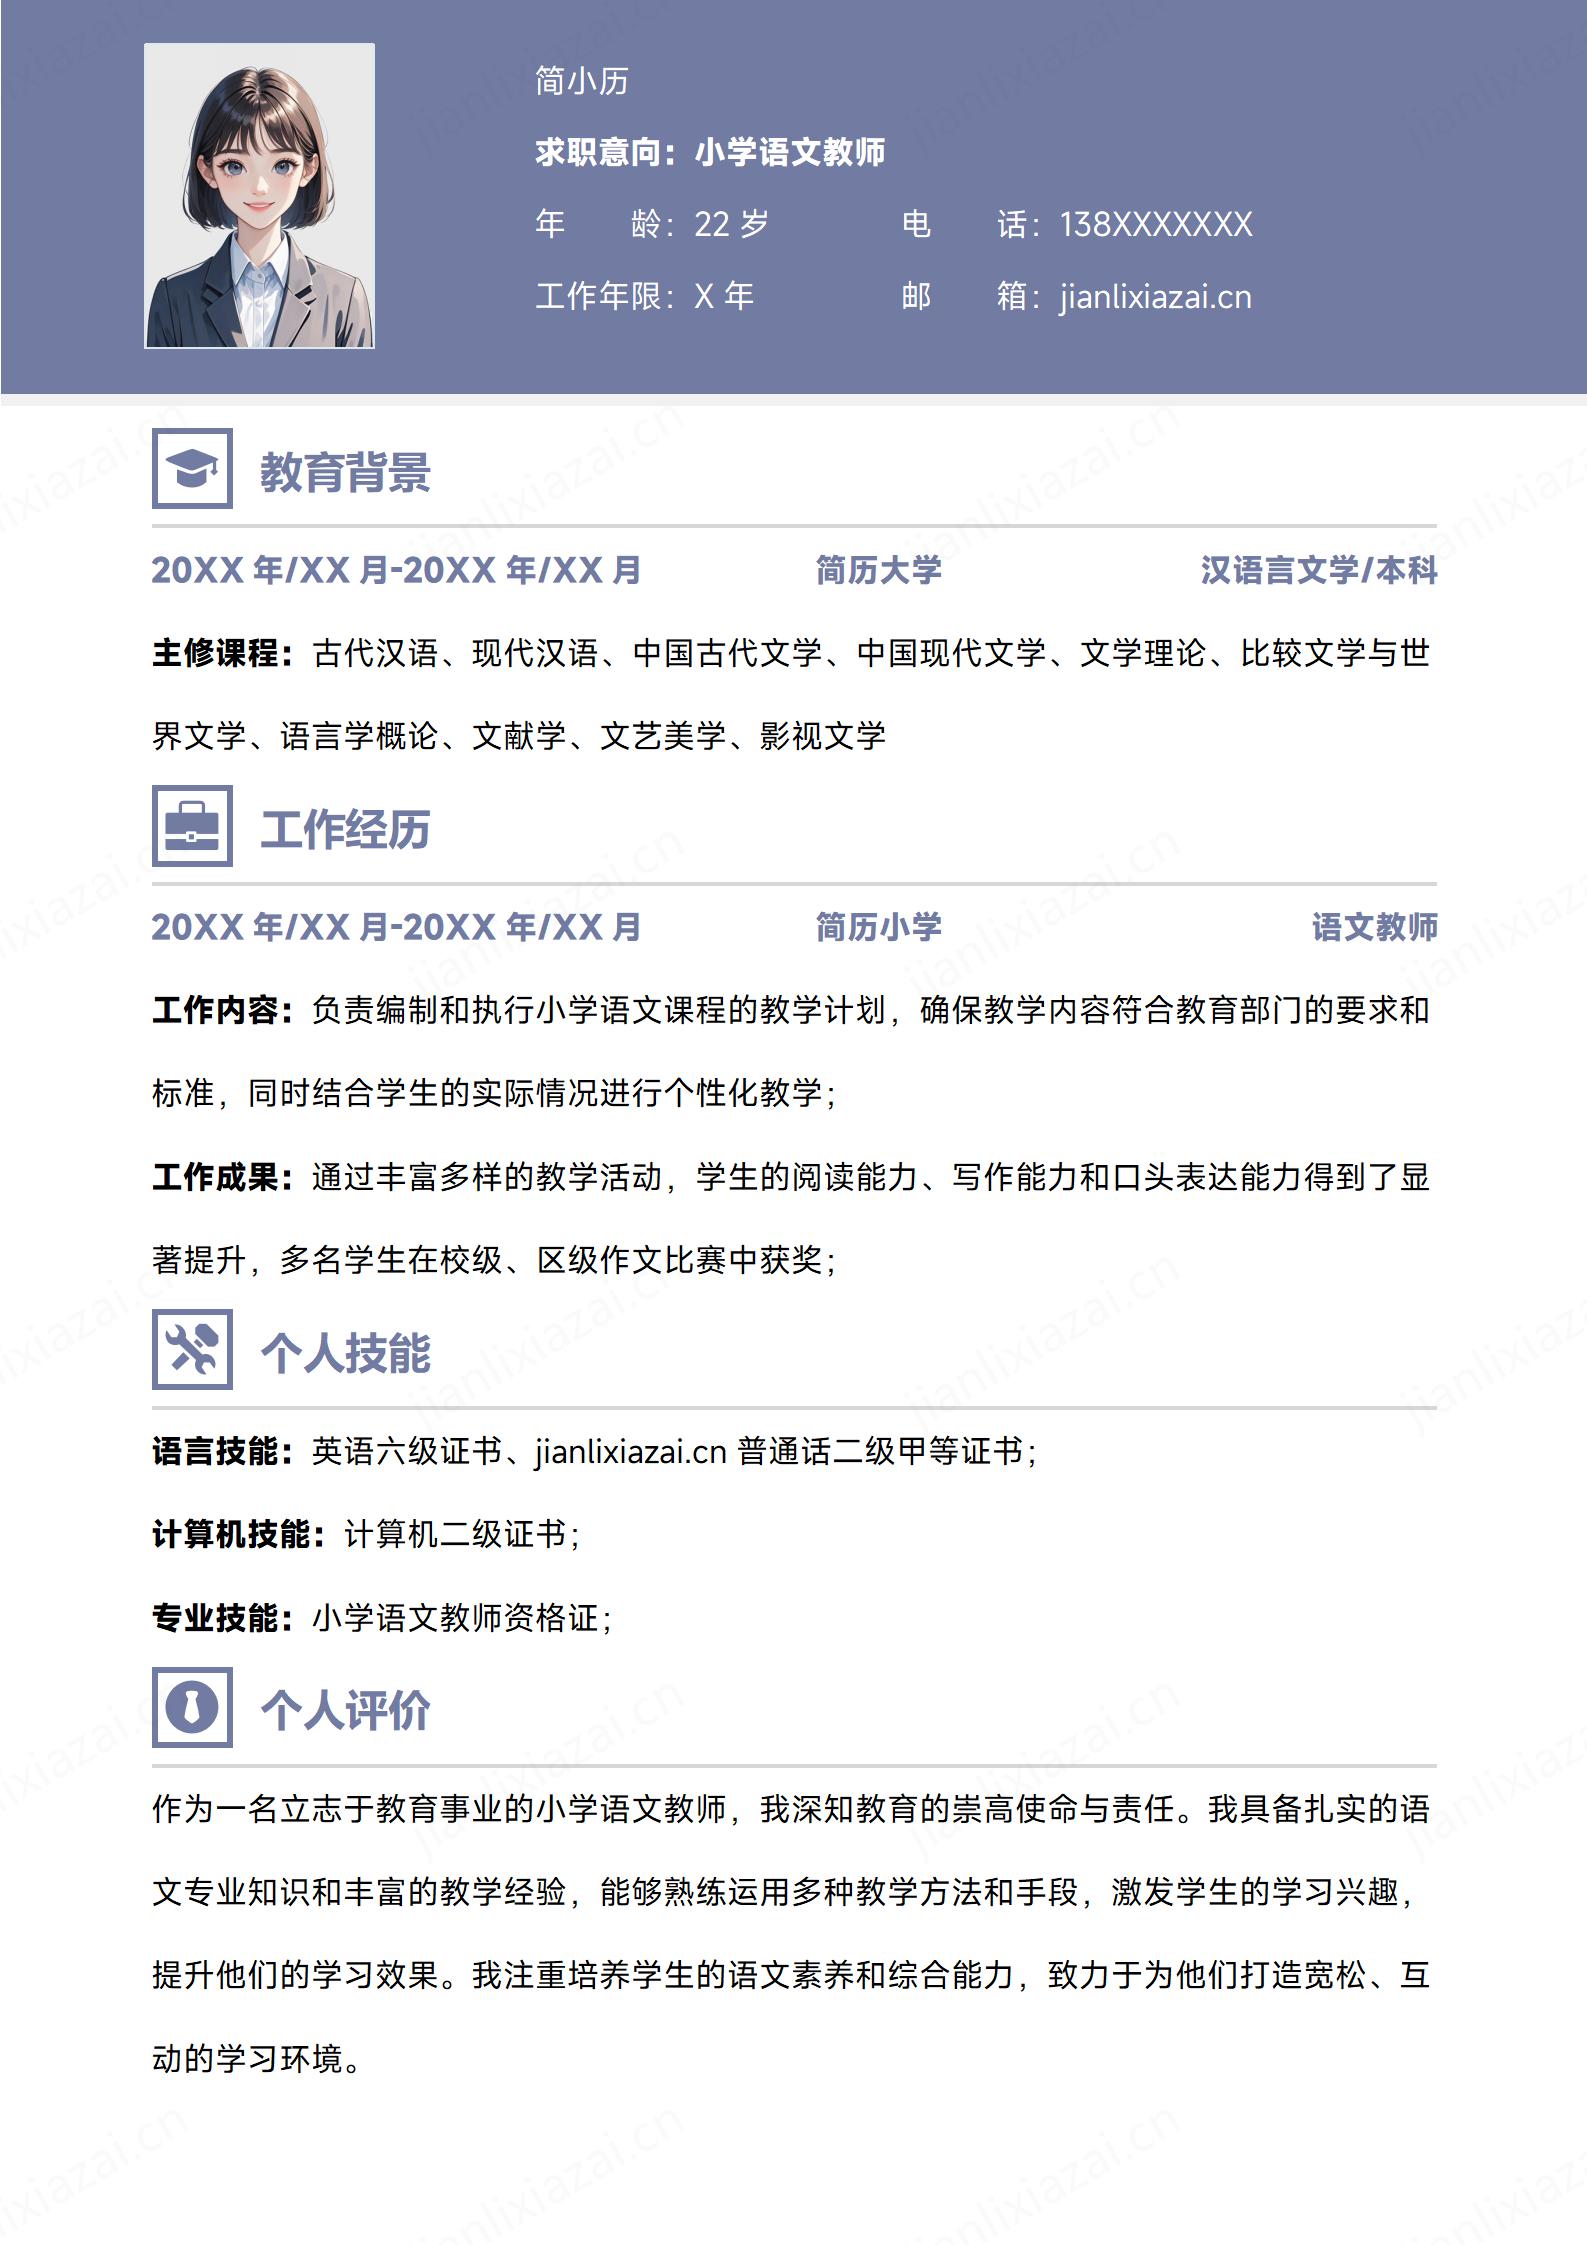The width and height of the screenshot is (1587, 2245).
Task: Click the job title 语文教师
Action: pos(1375,928)
